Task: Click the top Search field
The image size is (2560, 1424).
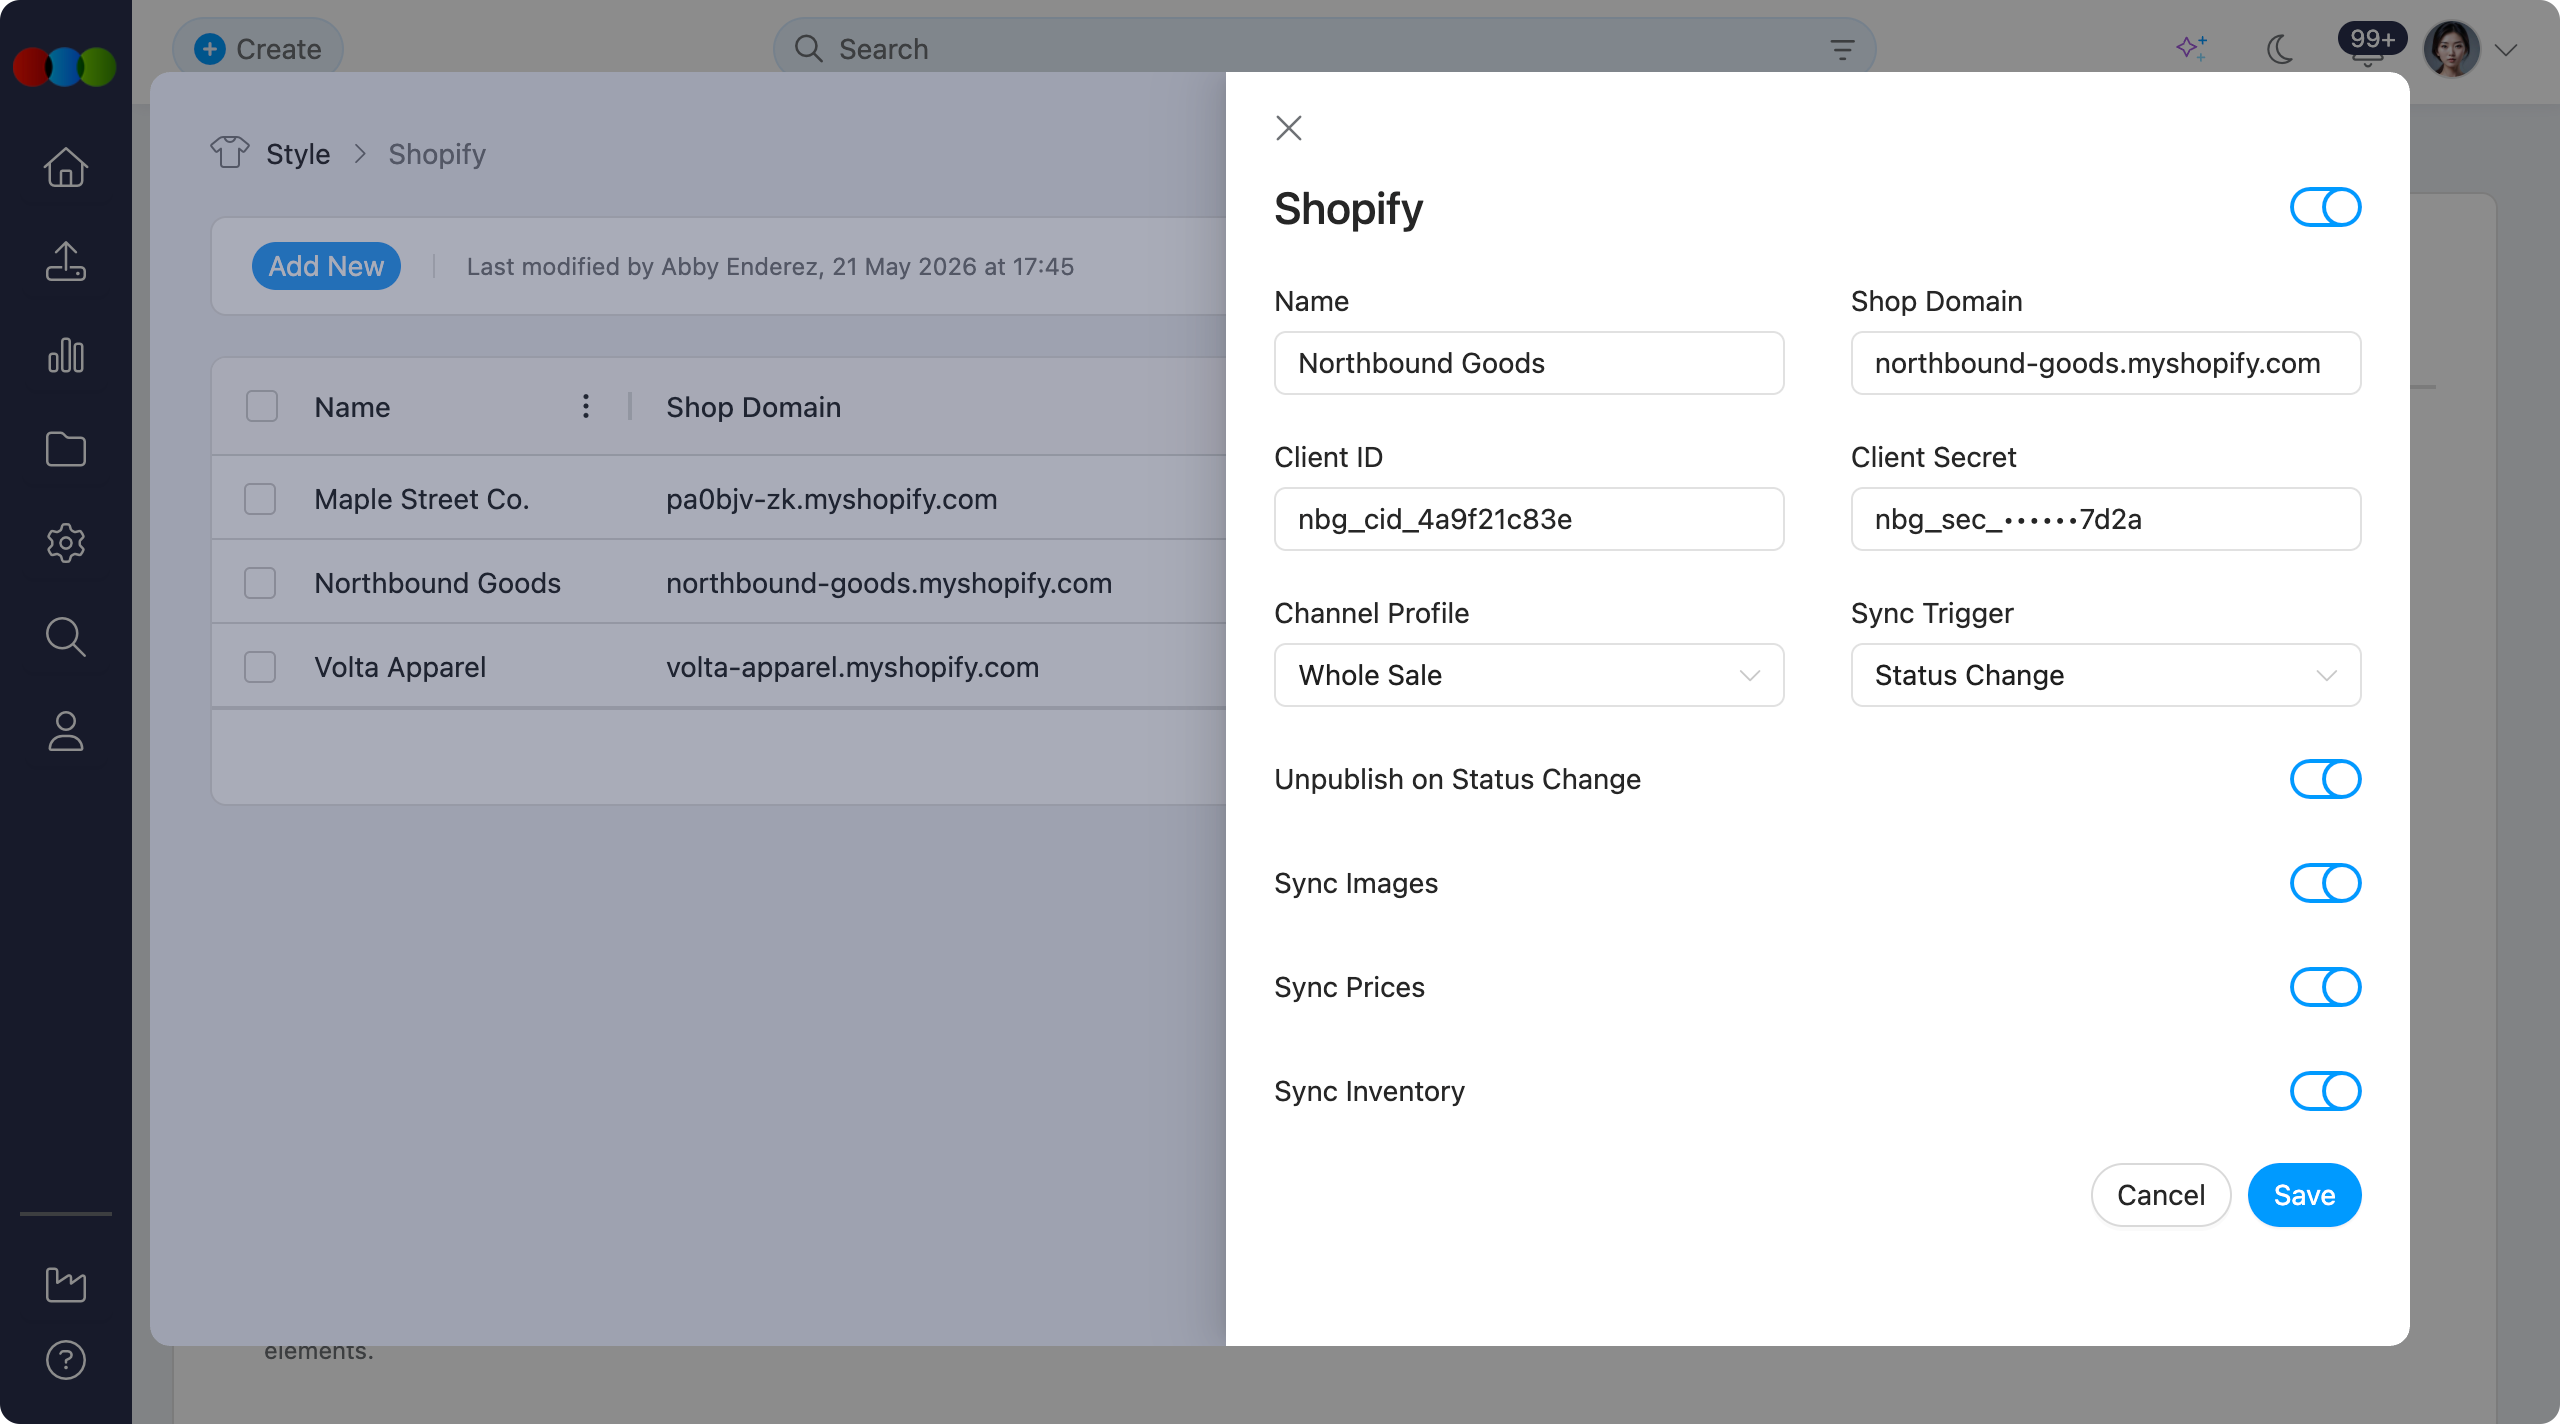Action: [x=1324, y=49]
